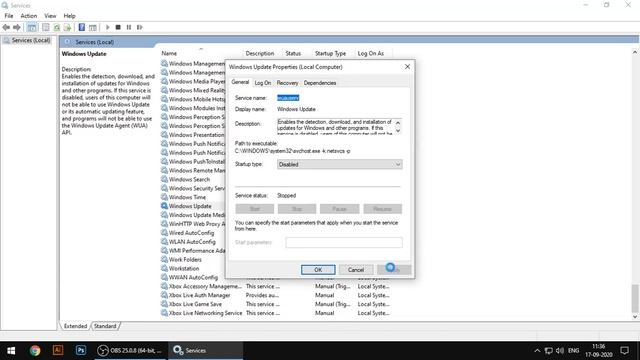Viewport: 640px width, 360px height.
Task: Click the ENG language indicator
Action: [x=573, y=351]
